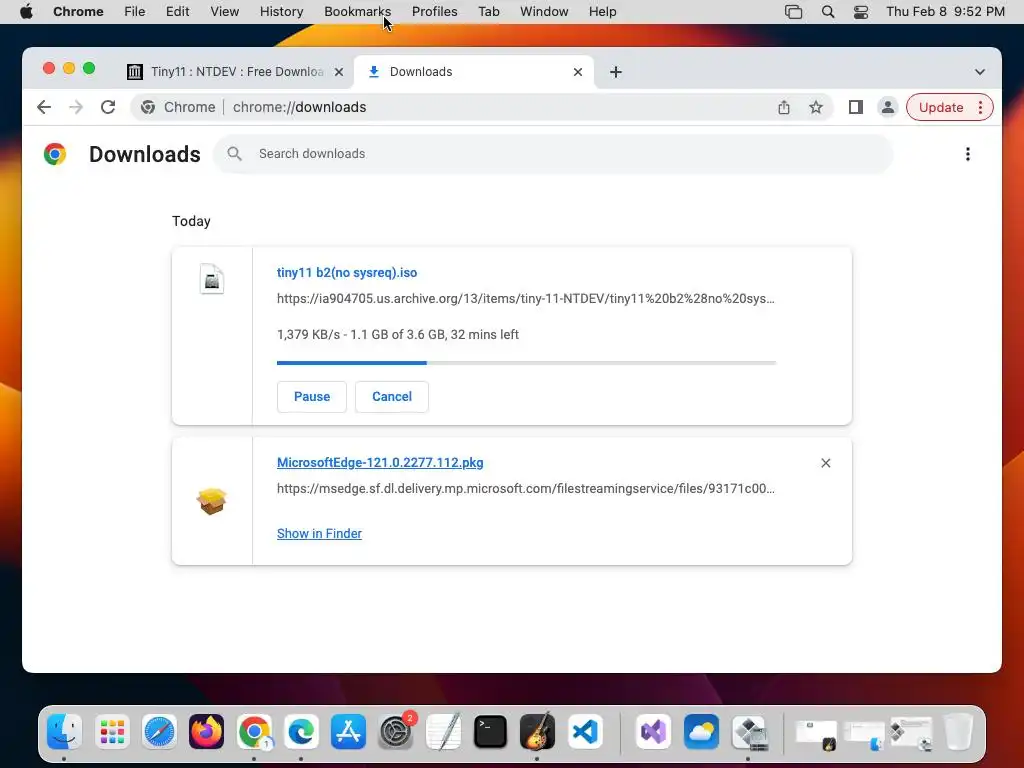This screenshot has width=1024, height=768.
Task: Open the Tab menu
Action: click(x=488, y=12)
